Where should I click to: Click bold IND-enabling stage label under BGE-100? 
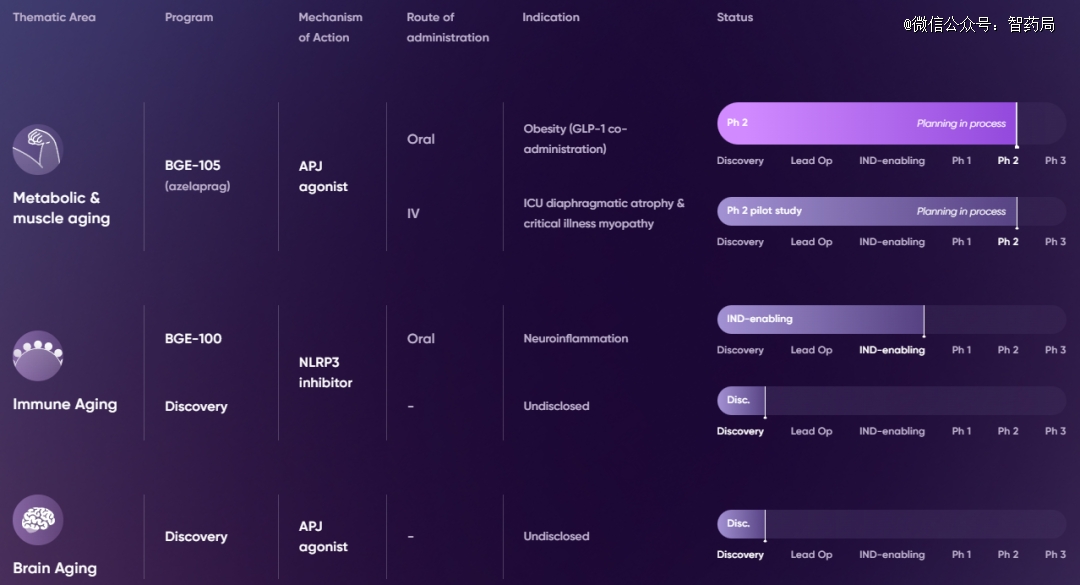coord(891,350)
